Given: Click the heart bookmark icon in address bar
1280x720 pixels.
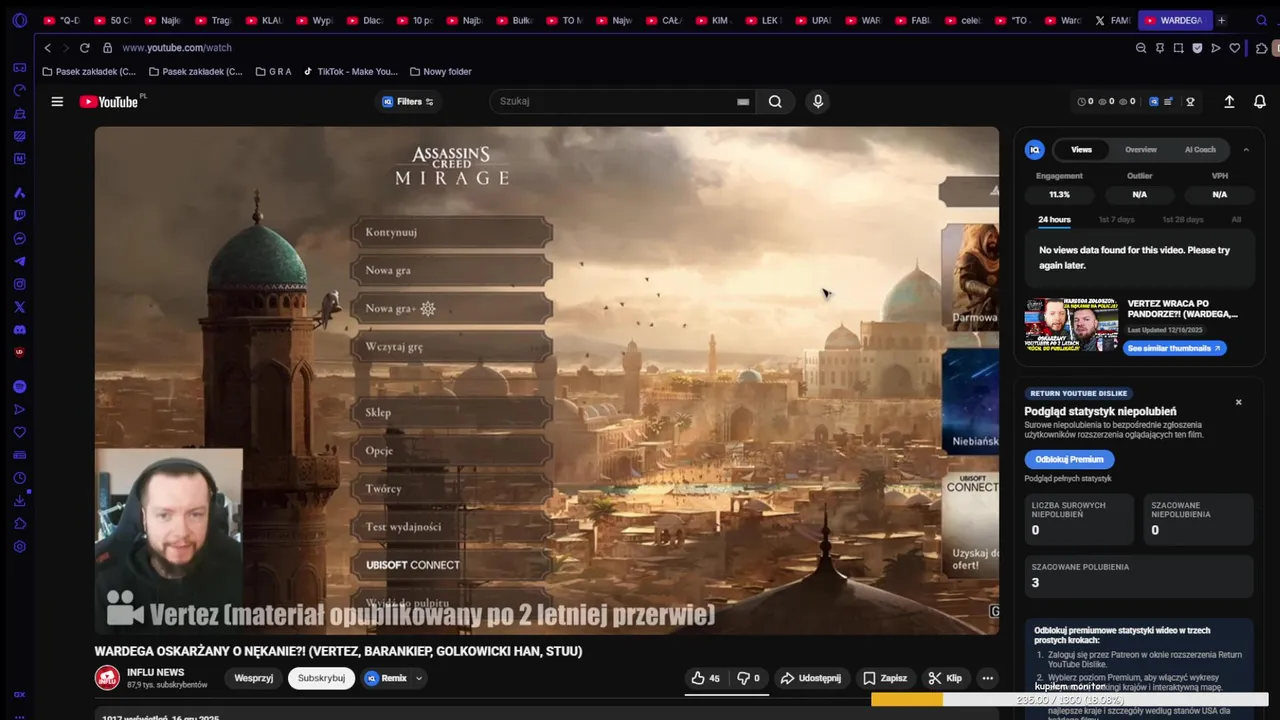Looking at the screenshot, I should click(1235, 48).
